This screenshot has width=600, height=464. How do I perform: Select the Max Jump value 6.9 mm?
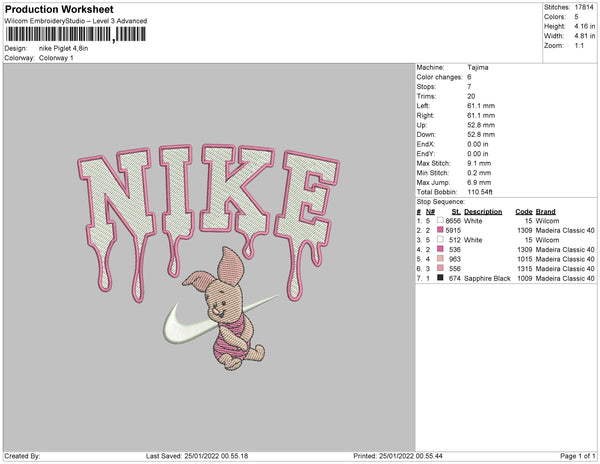point(479,182)
